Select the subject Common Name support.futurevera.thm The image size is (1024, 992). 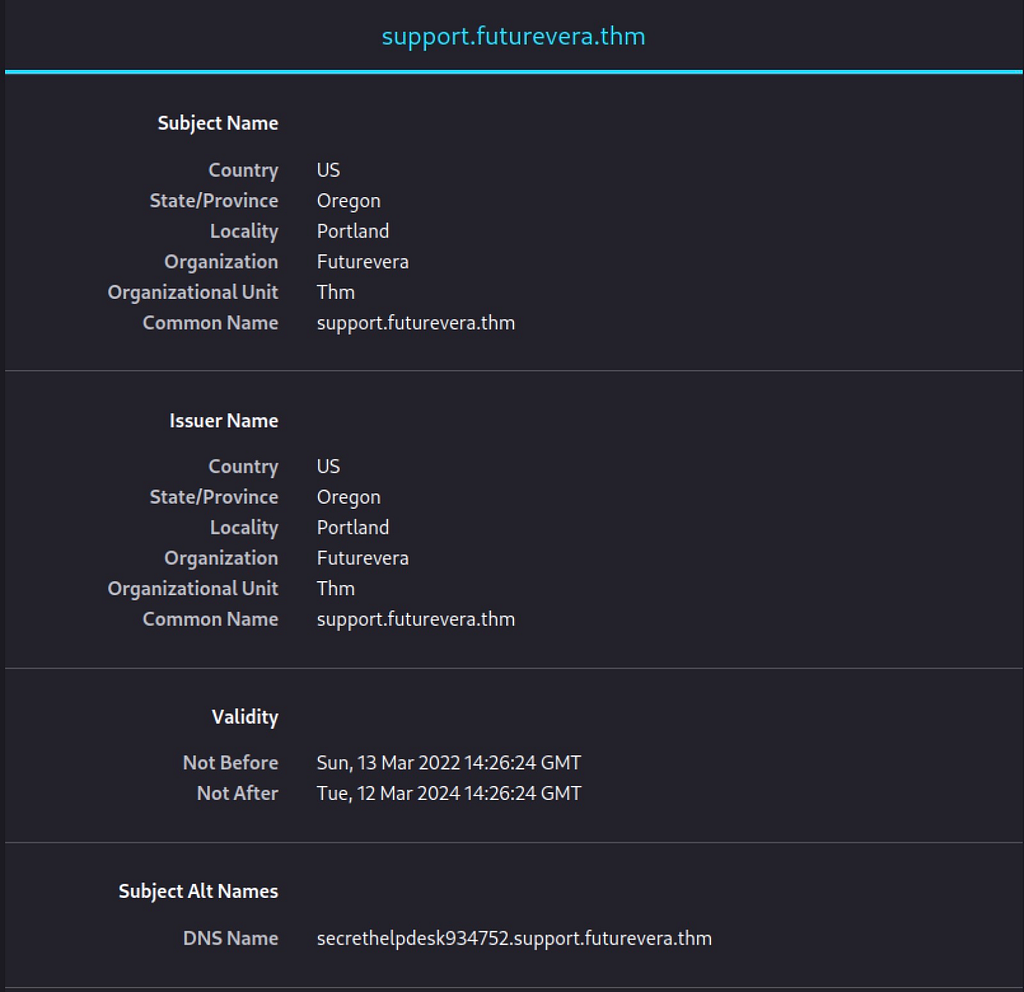click(x=416, y=323)
